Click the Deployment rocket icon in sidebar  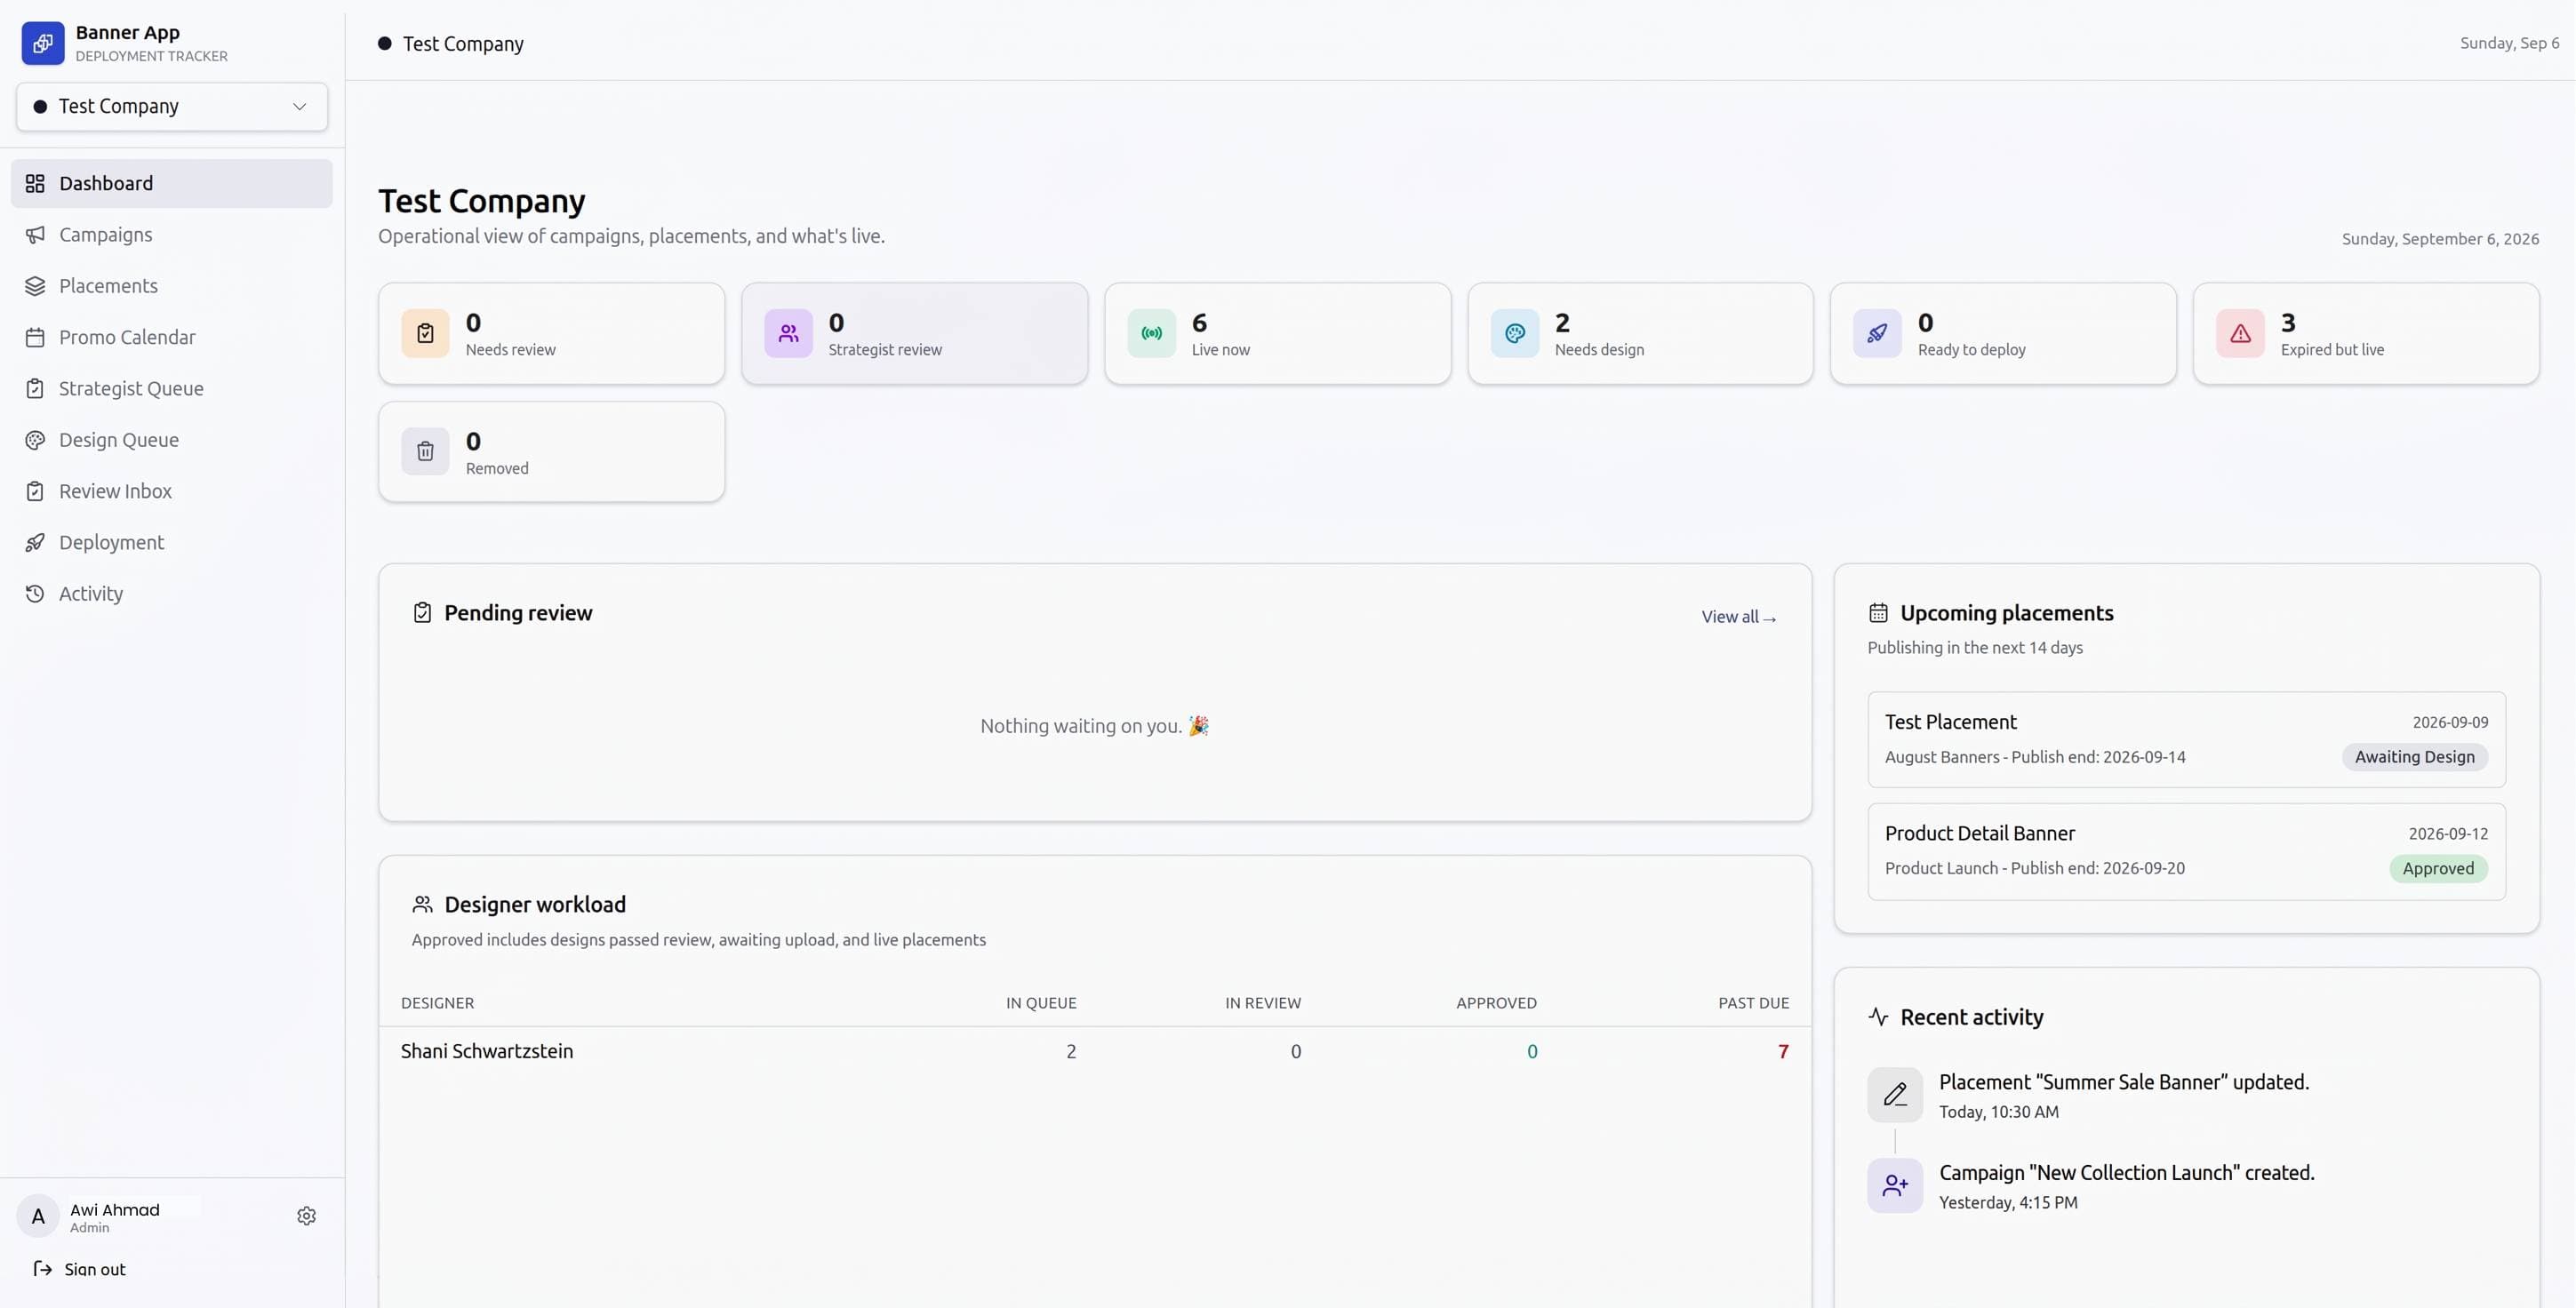point(35,543)
